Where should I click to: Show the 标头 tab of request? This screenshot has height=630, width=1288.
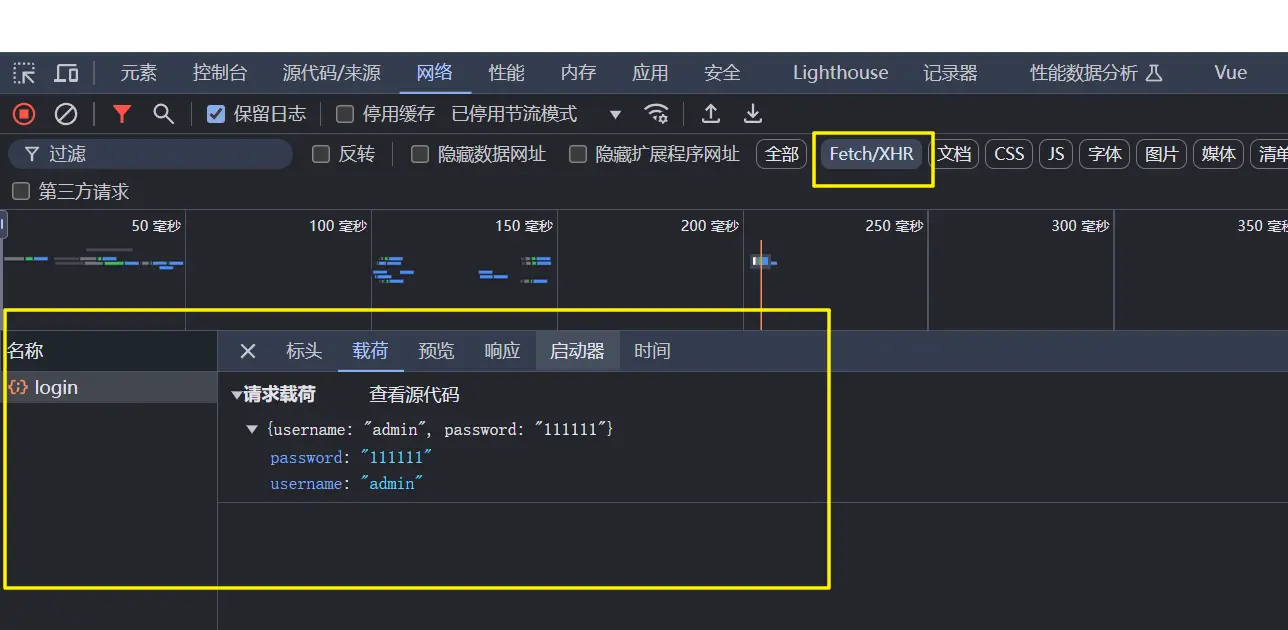pyautogui.click(x=304, y=351)
